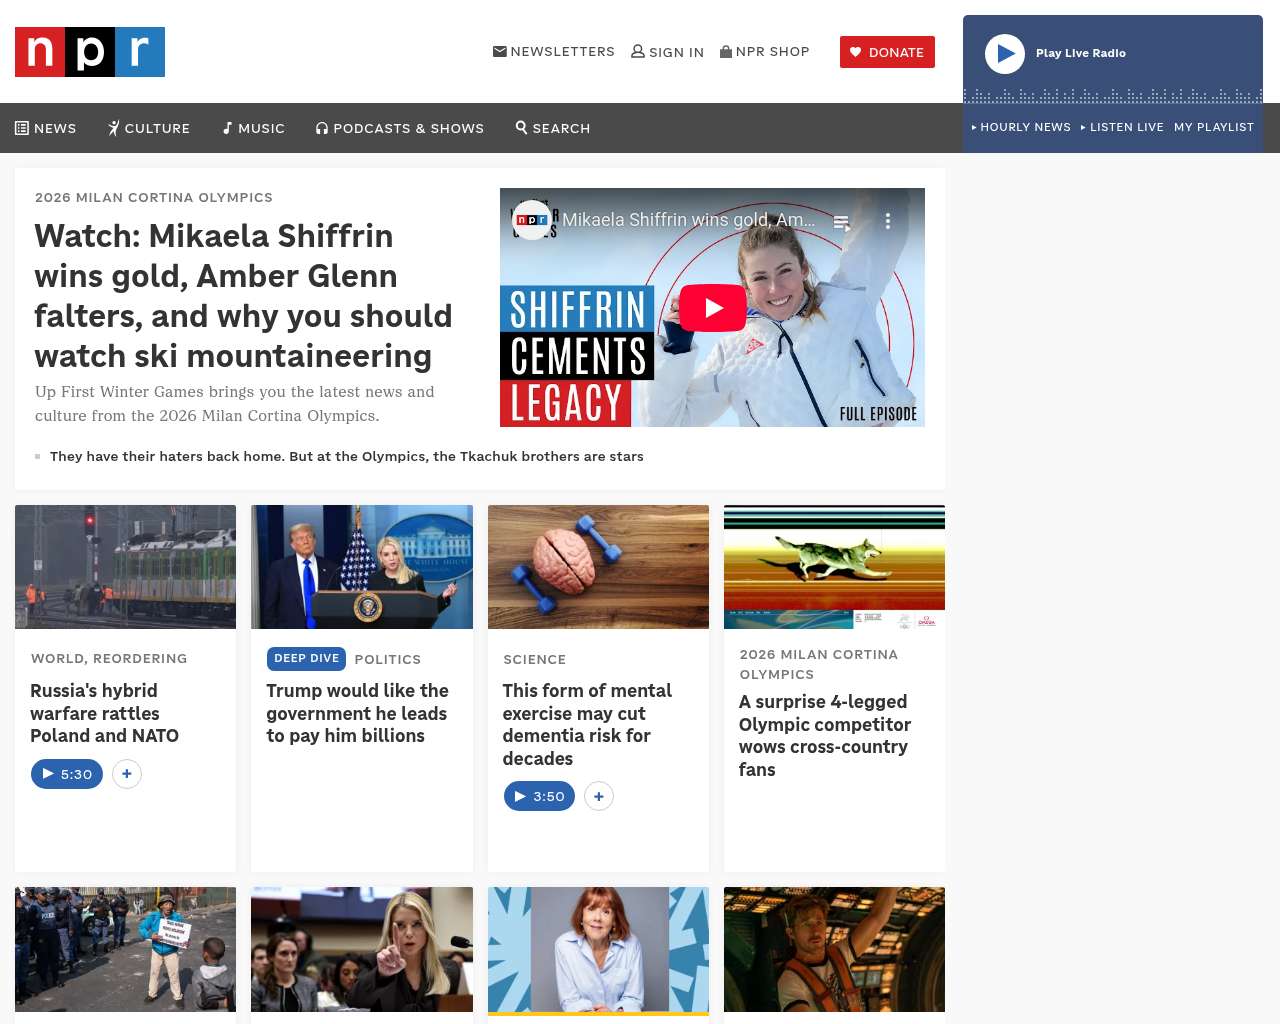Add the dementia story to playlist
Screen dimensions: 1280x1024
tap(599, 797)
